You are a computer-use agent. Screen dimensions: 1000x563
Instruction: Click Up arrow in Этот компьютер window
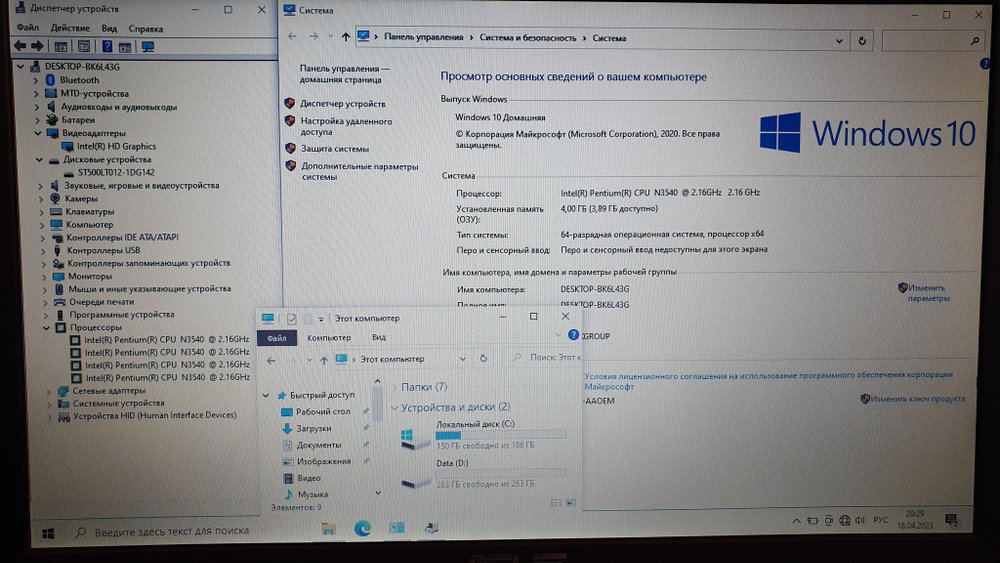coord(324,360)
